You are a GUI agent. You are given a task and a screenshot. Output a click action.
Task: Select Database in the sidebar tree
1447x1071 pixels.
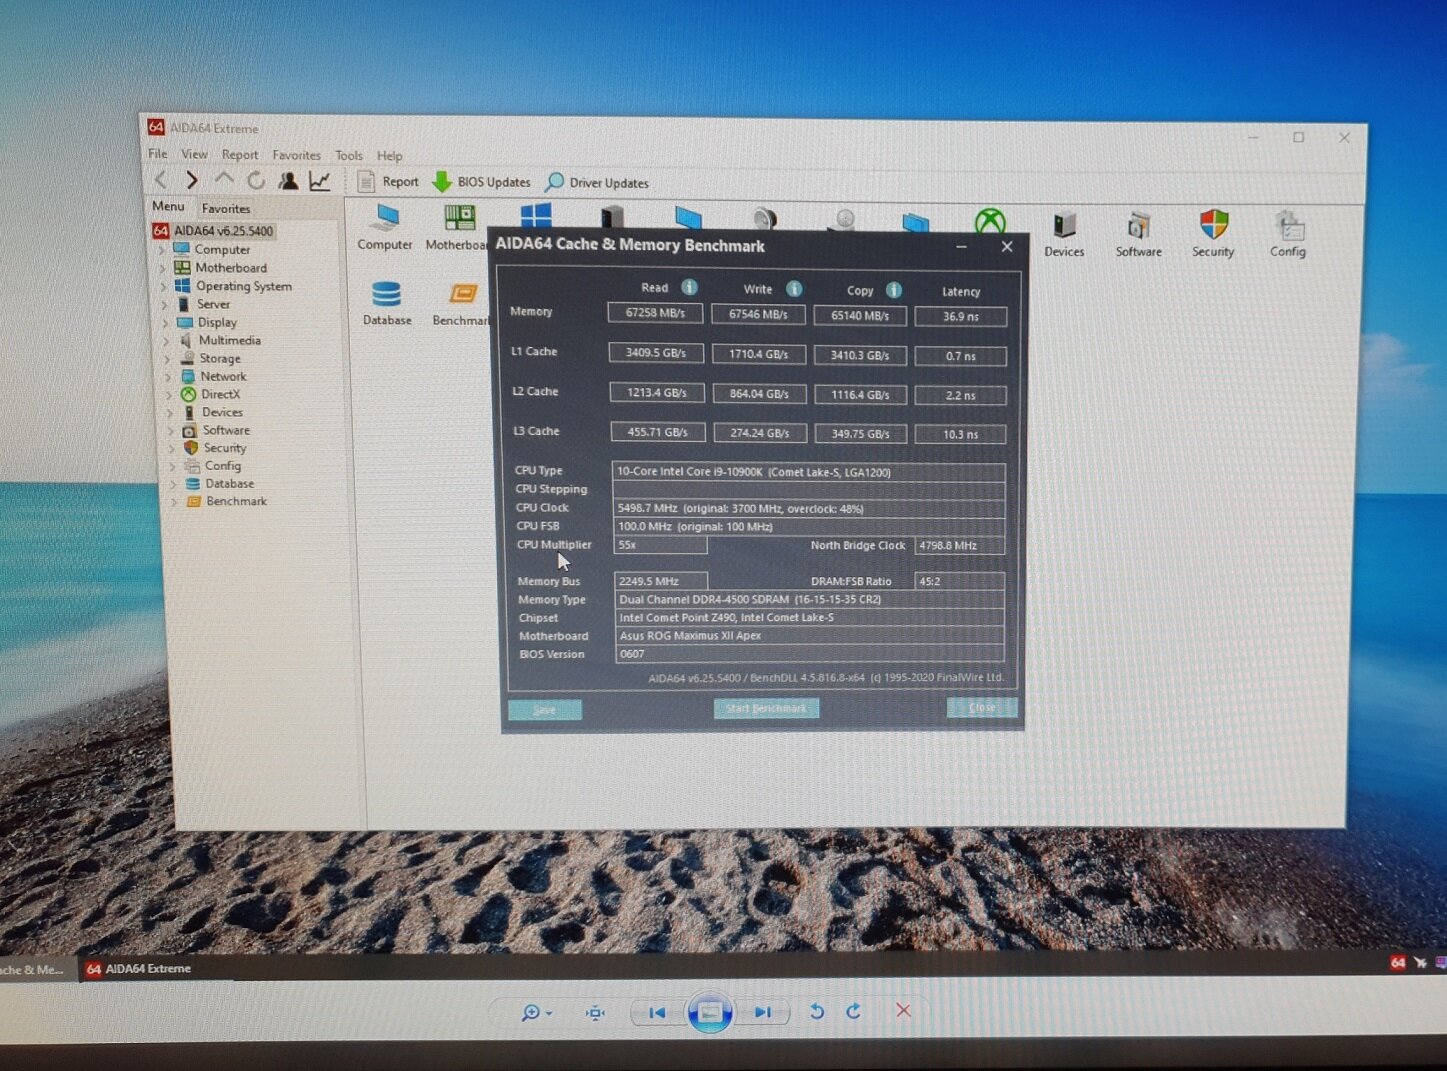click(x=229, y=483)
